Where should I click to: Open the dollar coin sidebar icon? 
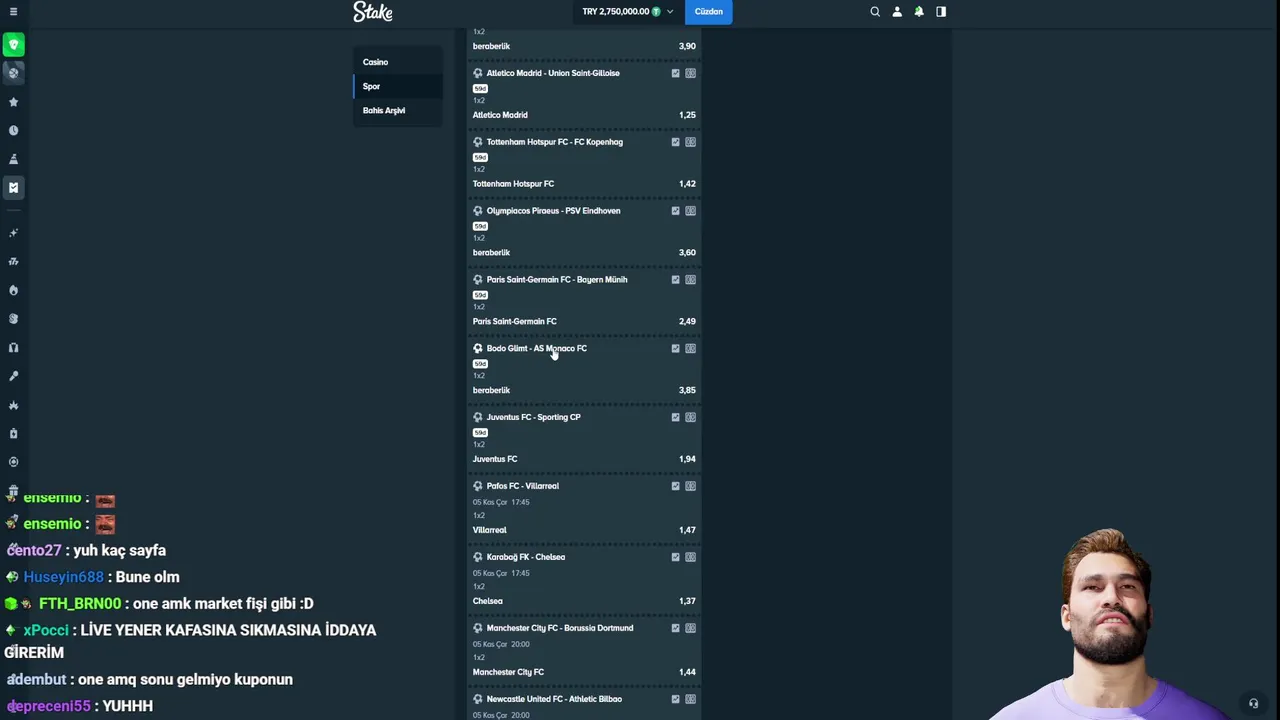[13, 319]
